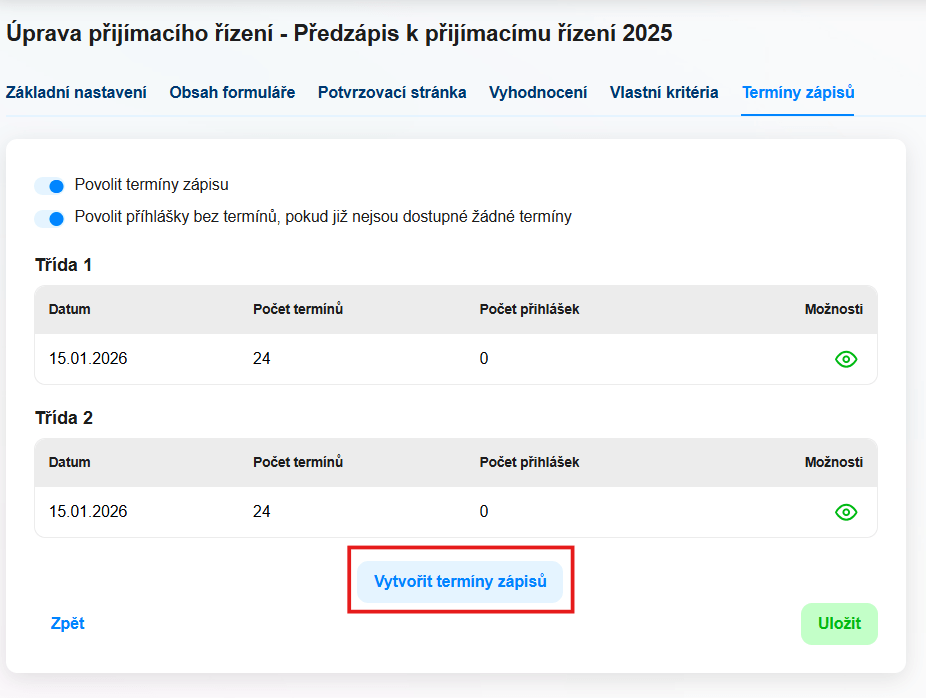View details for Třída 1 date row

tap(846, 359)
